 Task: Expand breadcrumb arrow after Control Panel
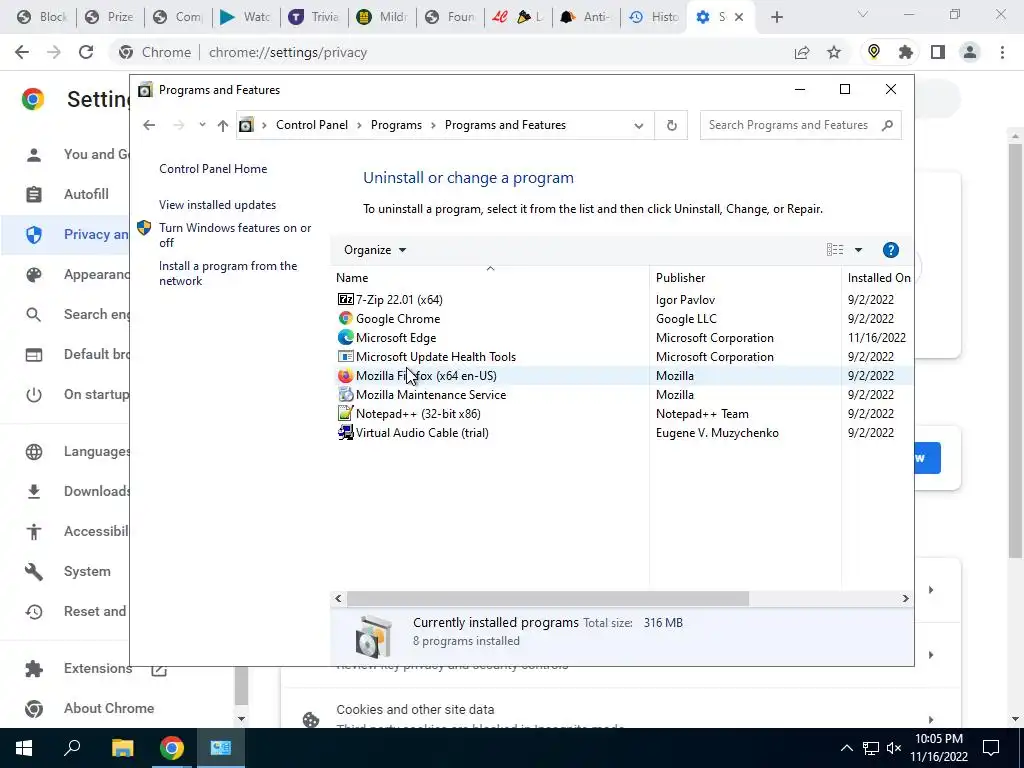coord(359,125)
